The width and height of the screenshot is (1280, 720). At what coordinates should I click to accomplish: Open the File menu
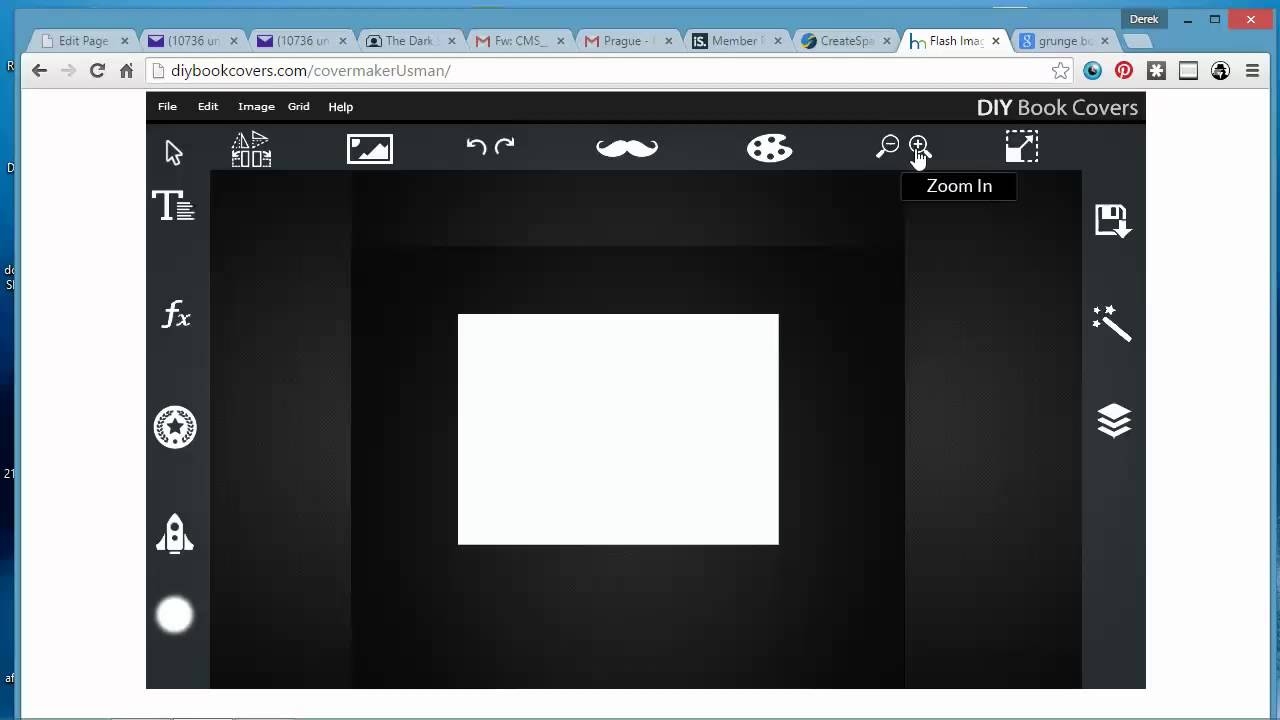(x=167, y=106)
